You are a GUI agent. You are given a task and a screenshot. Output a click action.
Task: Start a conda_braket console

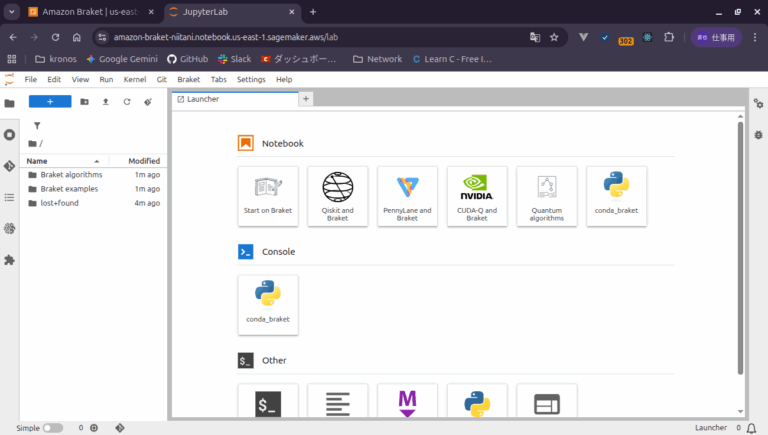point(268,305)
